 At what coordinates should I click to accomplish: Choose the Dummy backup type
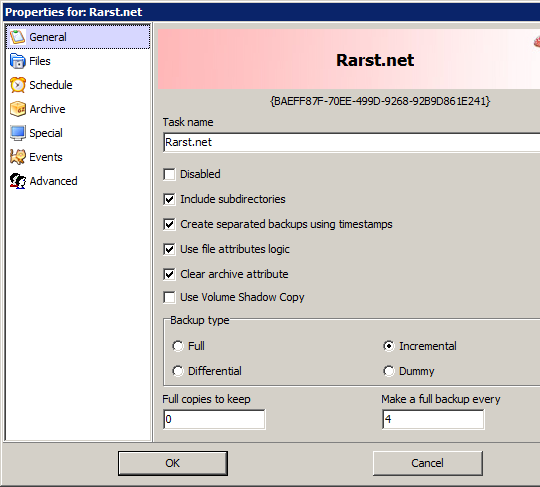point(389,371)
